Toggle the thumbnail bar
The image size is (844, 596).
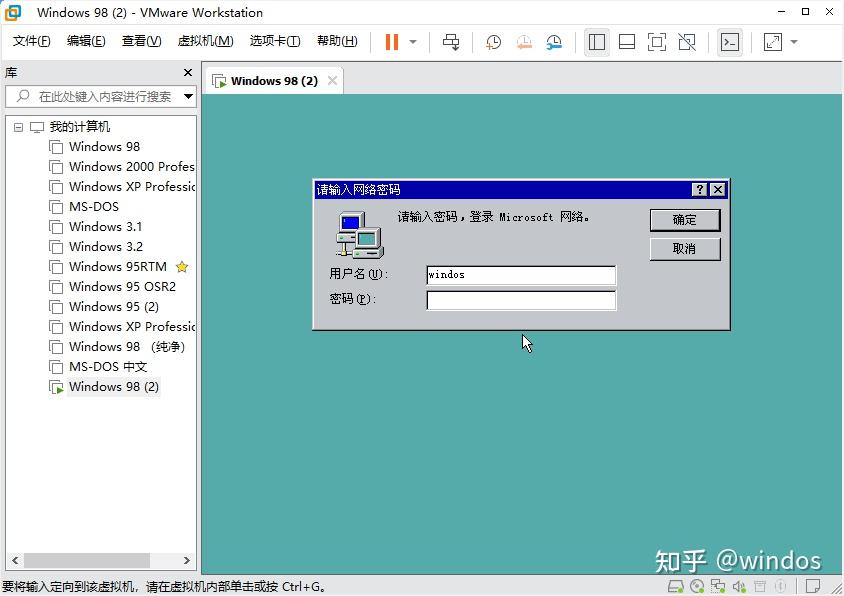pyautogui.click(x=625, y=42)
